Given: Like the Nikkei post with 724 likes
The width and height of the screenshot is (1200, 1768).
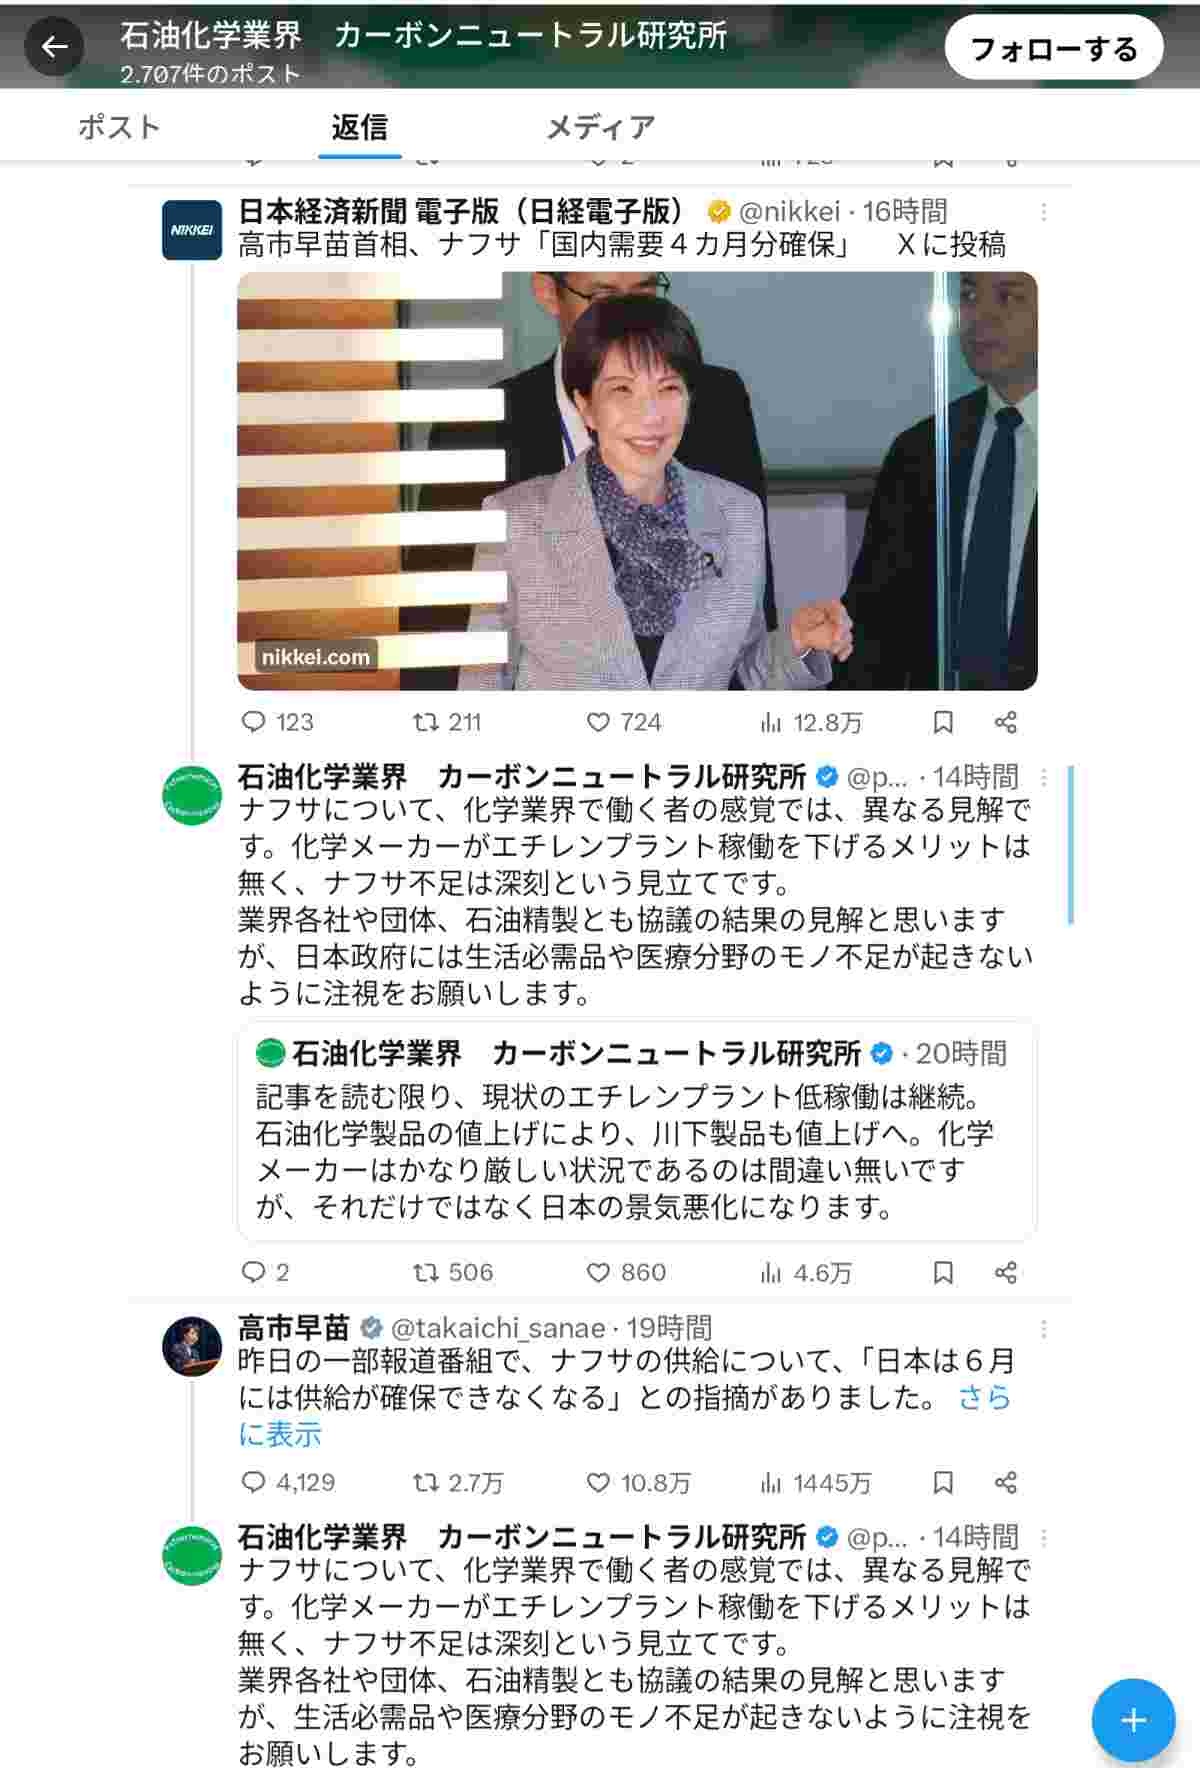Looking at the screenshot, I should (x=624, y=722).
